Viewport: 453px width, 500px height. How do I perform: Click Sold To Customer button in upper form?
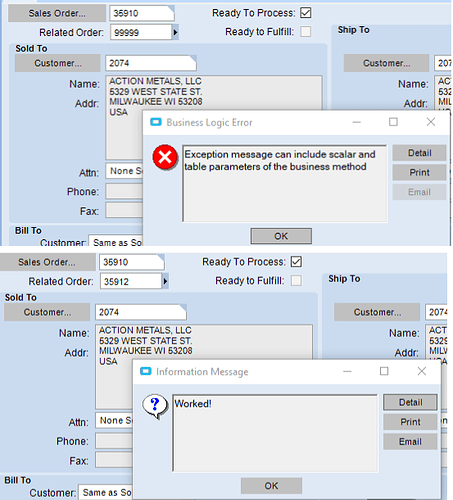tap(58, 63)
